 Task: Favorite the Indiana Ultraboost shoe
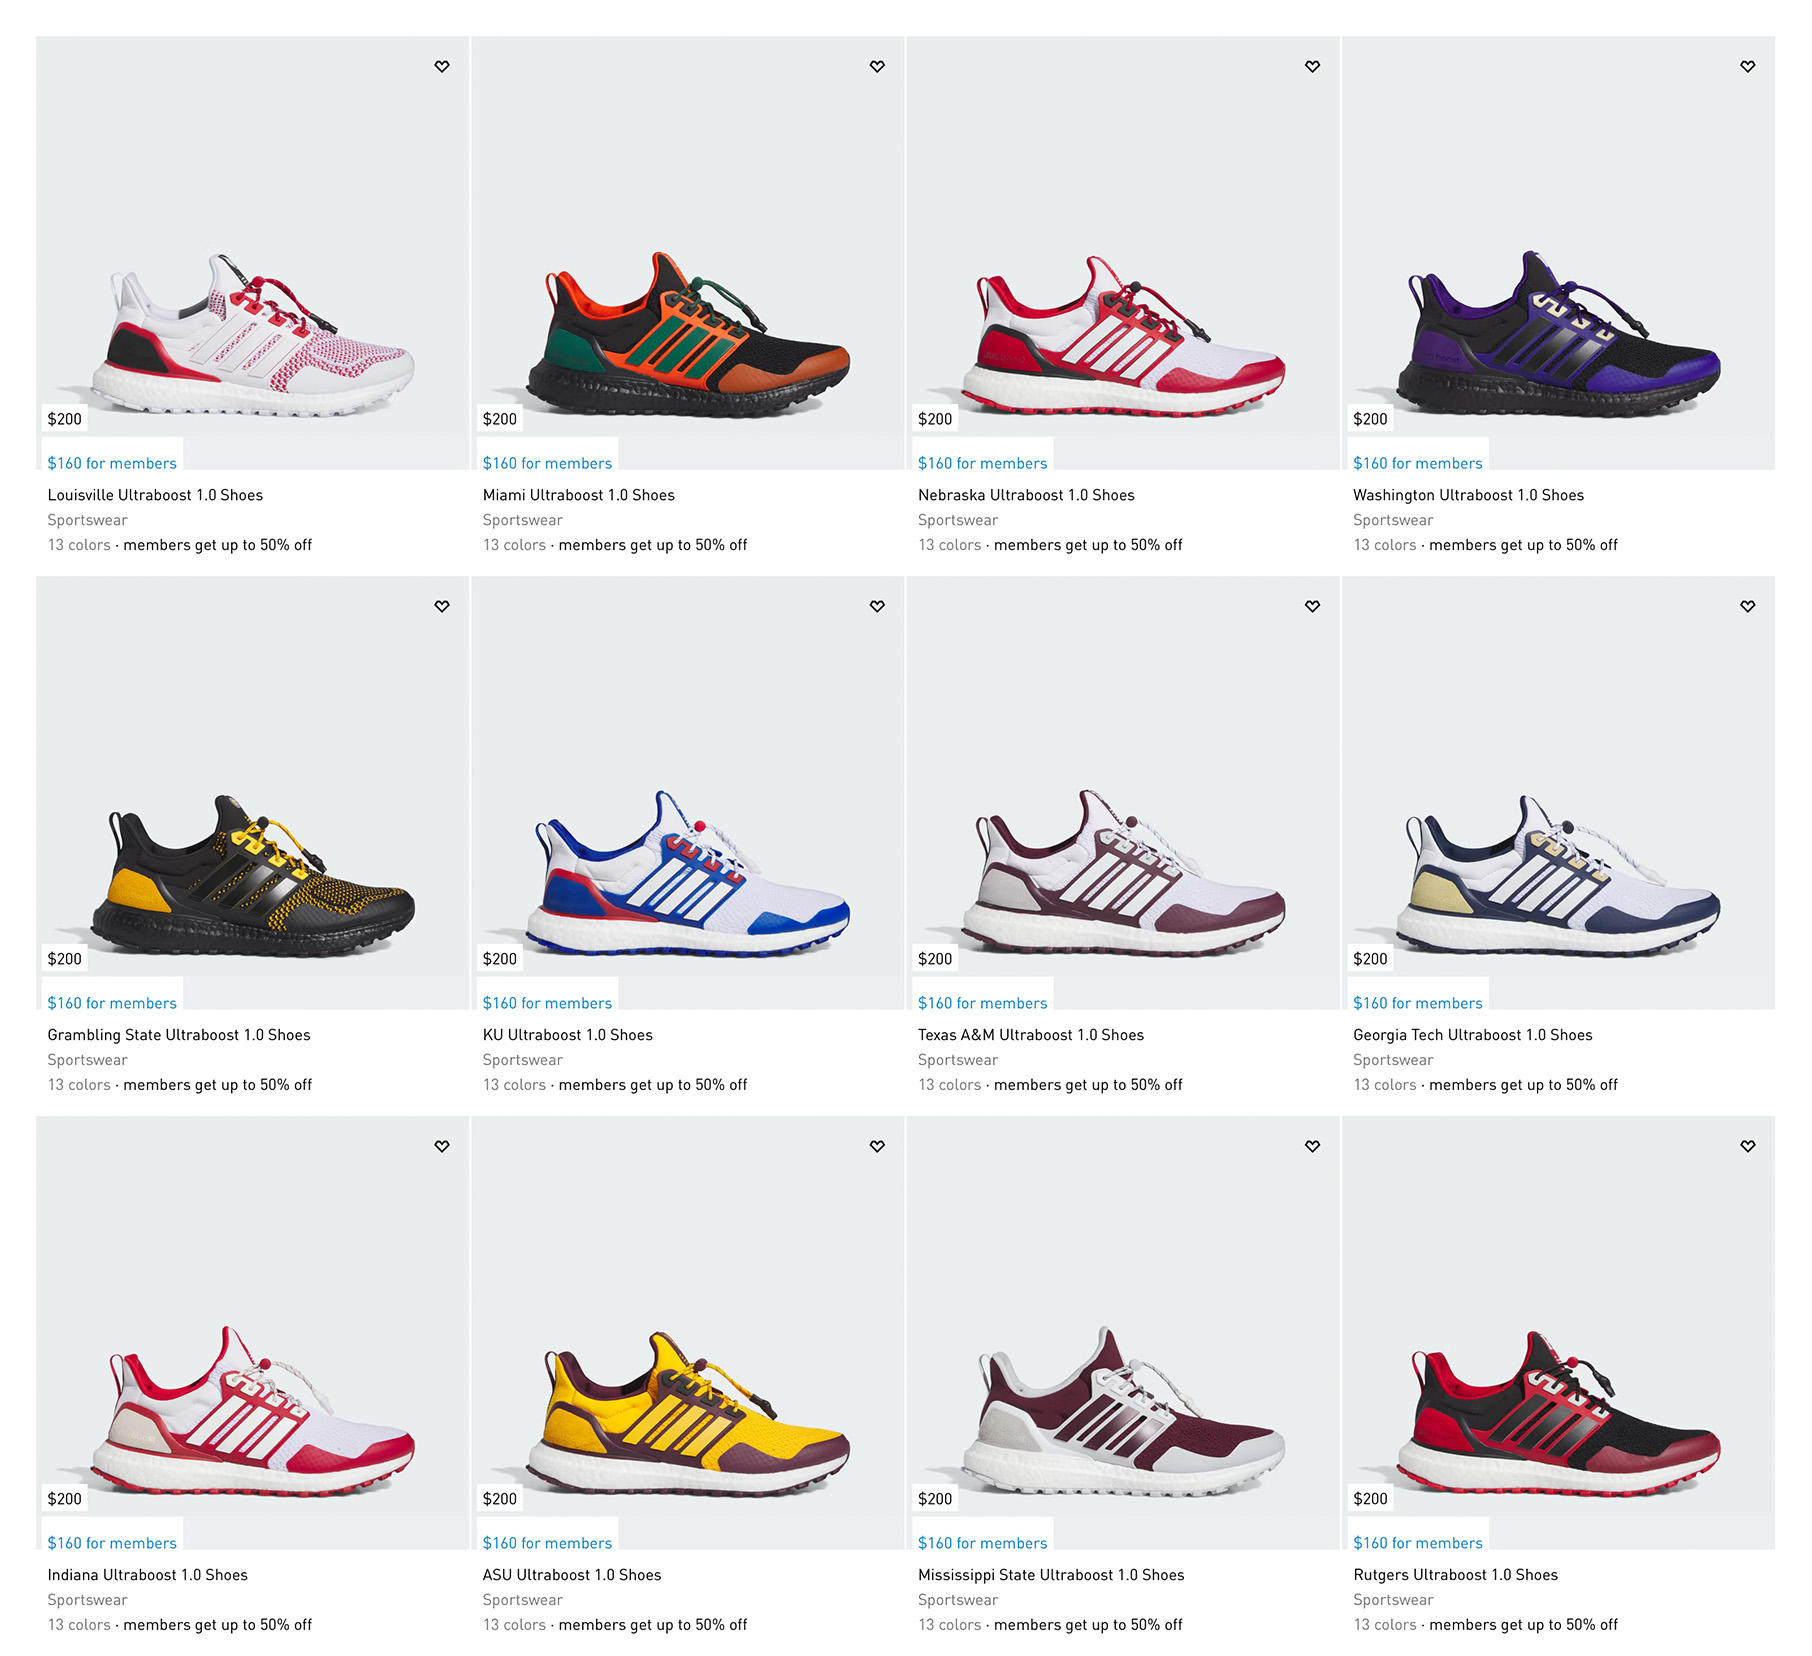pyautogui.click(x=442, y=1146)
